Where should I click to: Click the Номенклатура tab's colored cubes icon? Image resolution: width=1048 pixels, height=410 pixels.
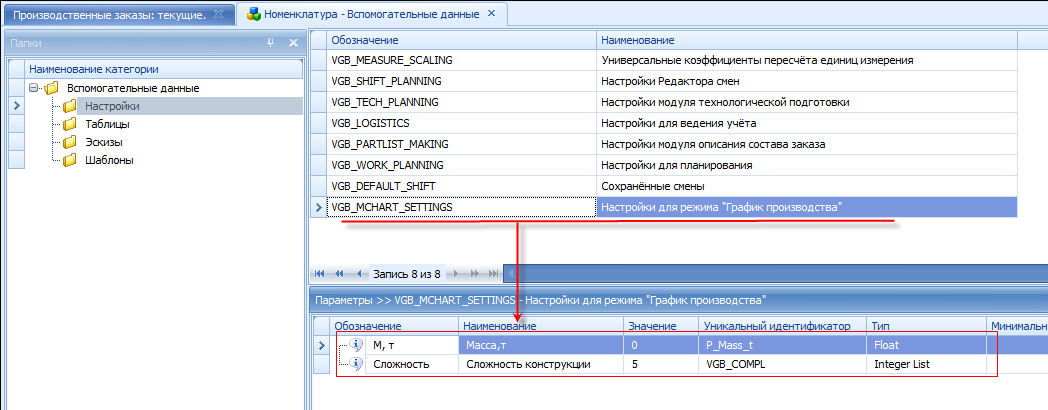(254, 14)
